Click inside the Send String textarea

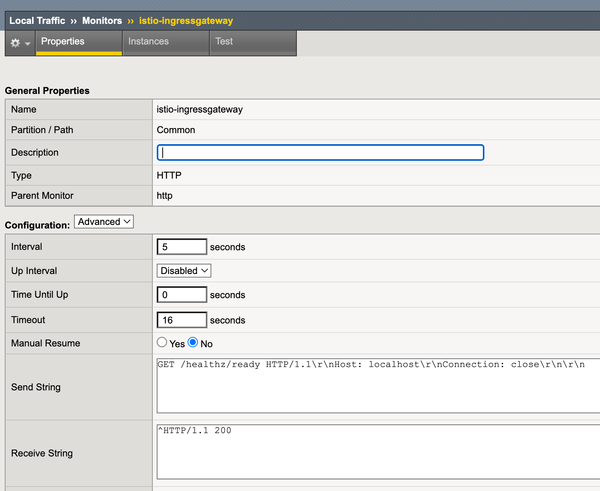coord(376,385)
